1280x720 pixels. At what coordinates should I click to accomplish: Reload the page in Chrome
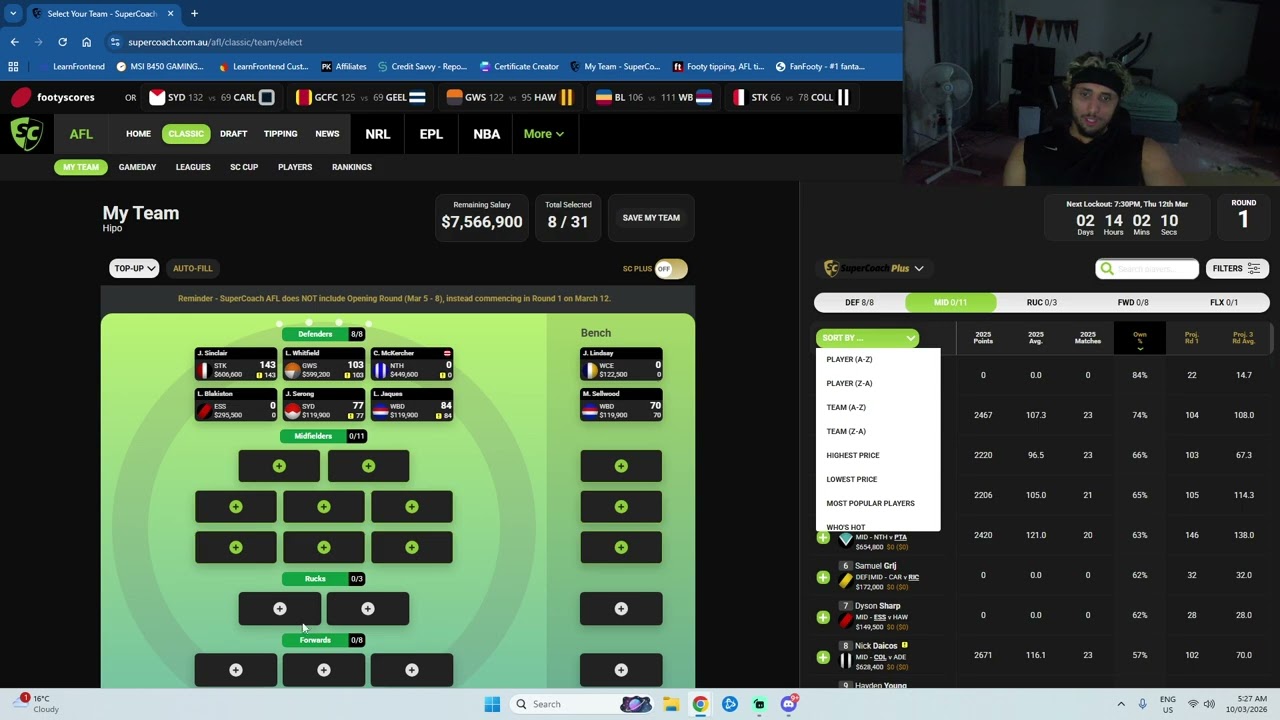pyautogui.click(x=62, y=42)
